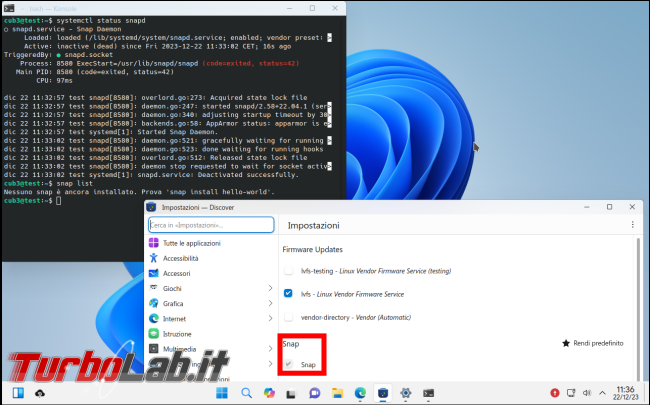The image size is (650, 405).
Task: Click the Internet label in sidebar
Action: point(174,319)
